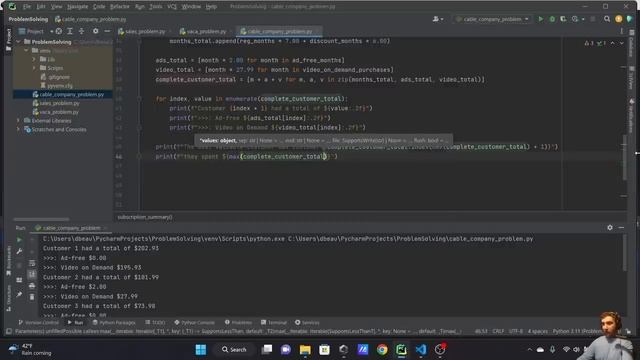The height and width of the screenshot is (360, 640).
Task: Clear the Run console with the trash icon
Action: (x=32, y=297)
